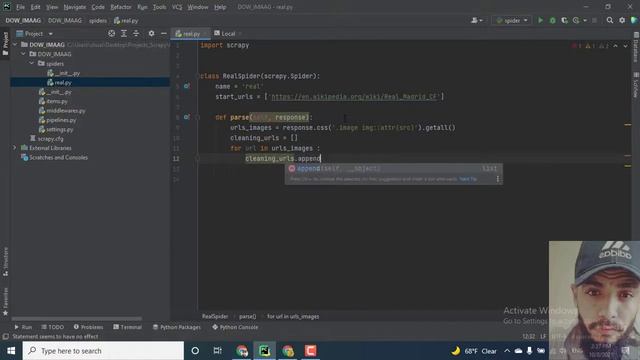
Task: Open IDE settings via the top-right gear icon
Action: [622, 20]
